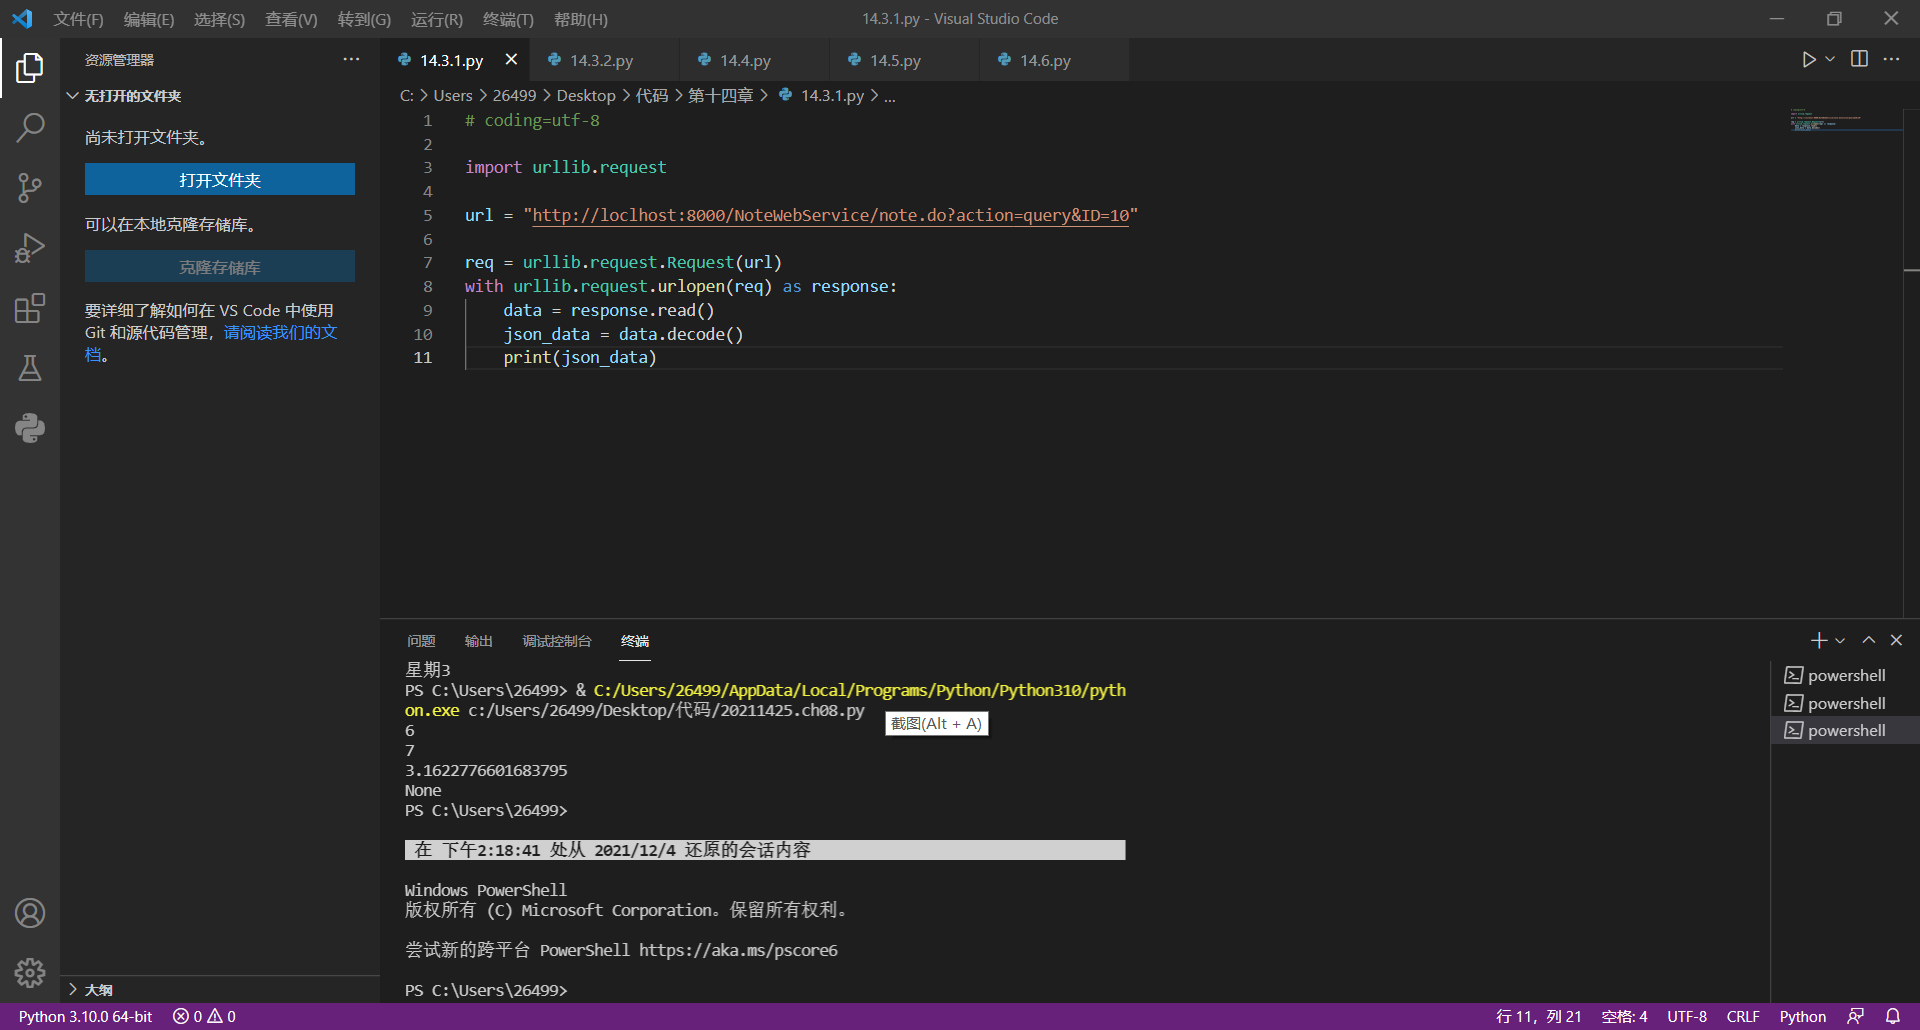Viewport: 1920px width, 1030px height.
Task: Switch to the 输出 panel tab
Action: point(479,641)
